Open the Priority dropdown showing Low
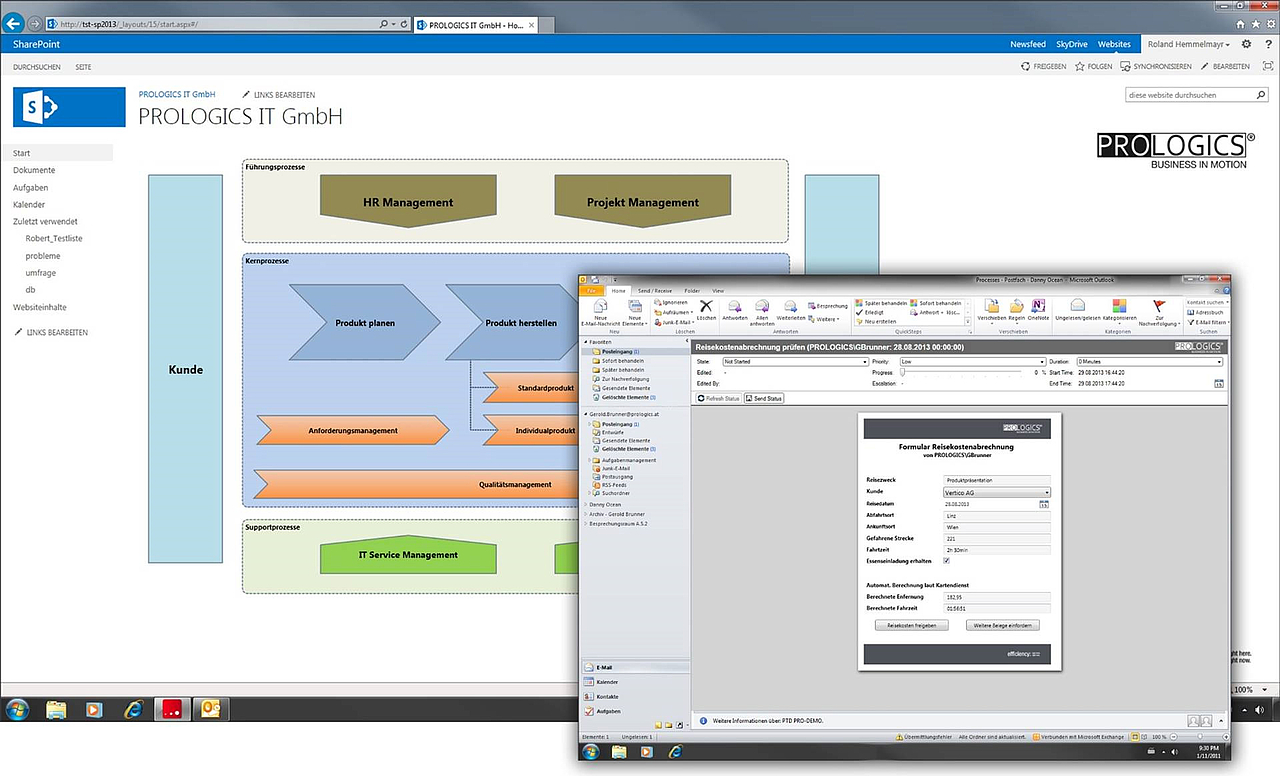1280x776 pixels. [x=972, y=362]
